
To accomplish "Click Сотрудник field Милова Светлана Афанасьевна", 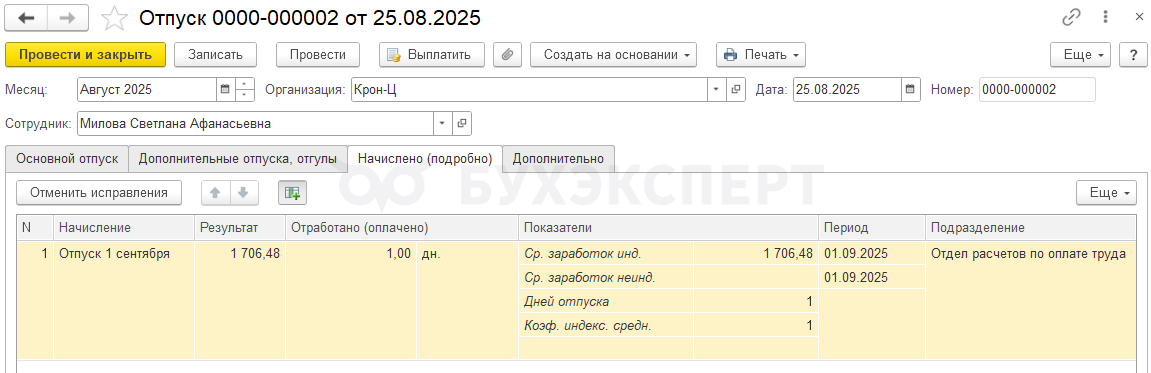I will tap(255, 123).
